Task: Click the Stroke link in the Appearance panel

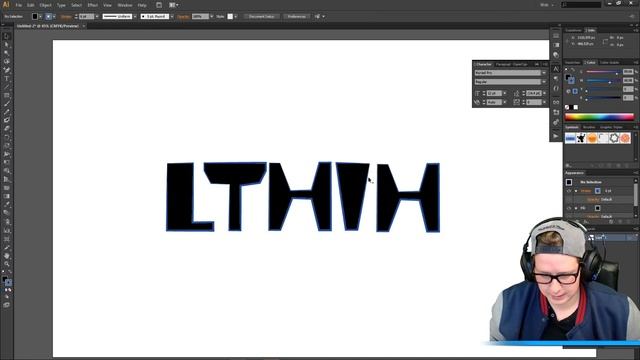Action: click(x=585, y=191)
